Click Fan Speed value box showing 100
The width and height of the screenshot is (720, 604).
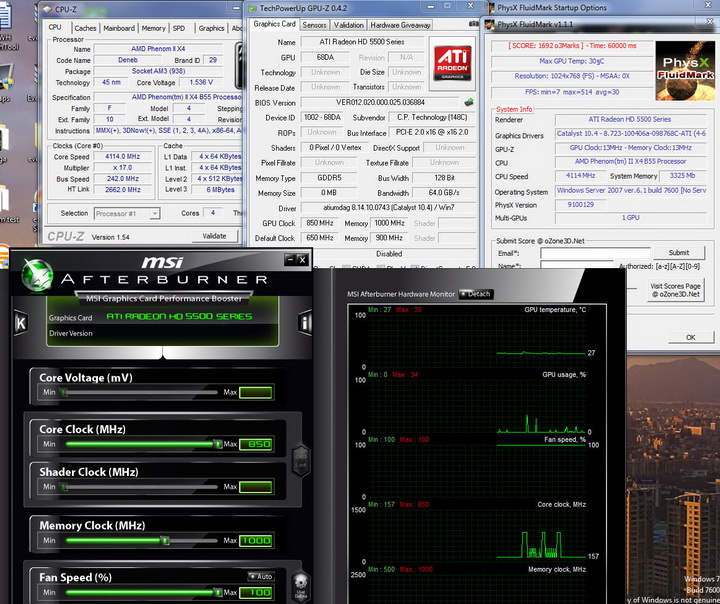[256, 593]
